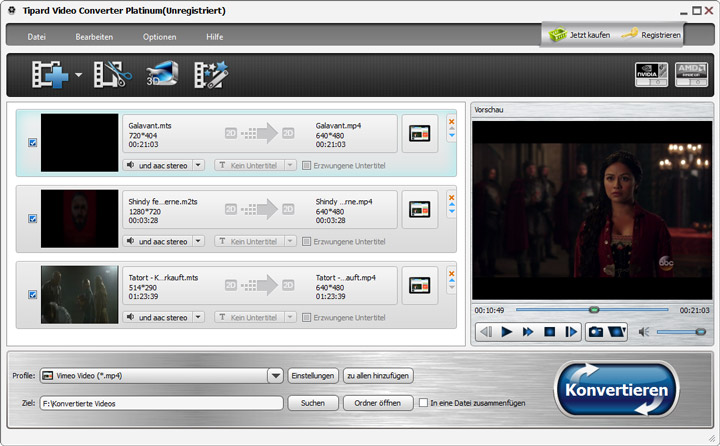Open audio track dropdown for Galavant.mts
720x446 pixels.
point(198,165)
